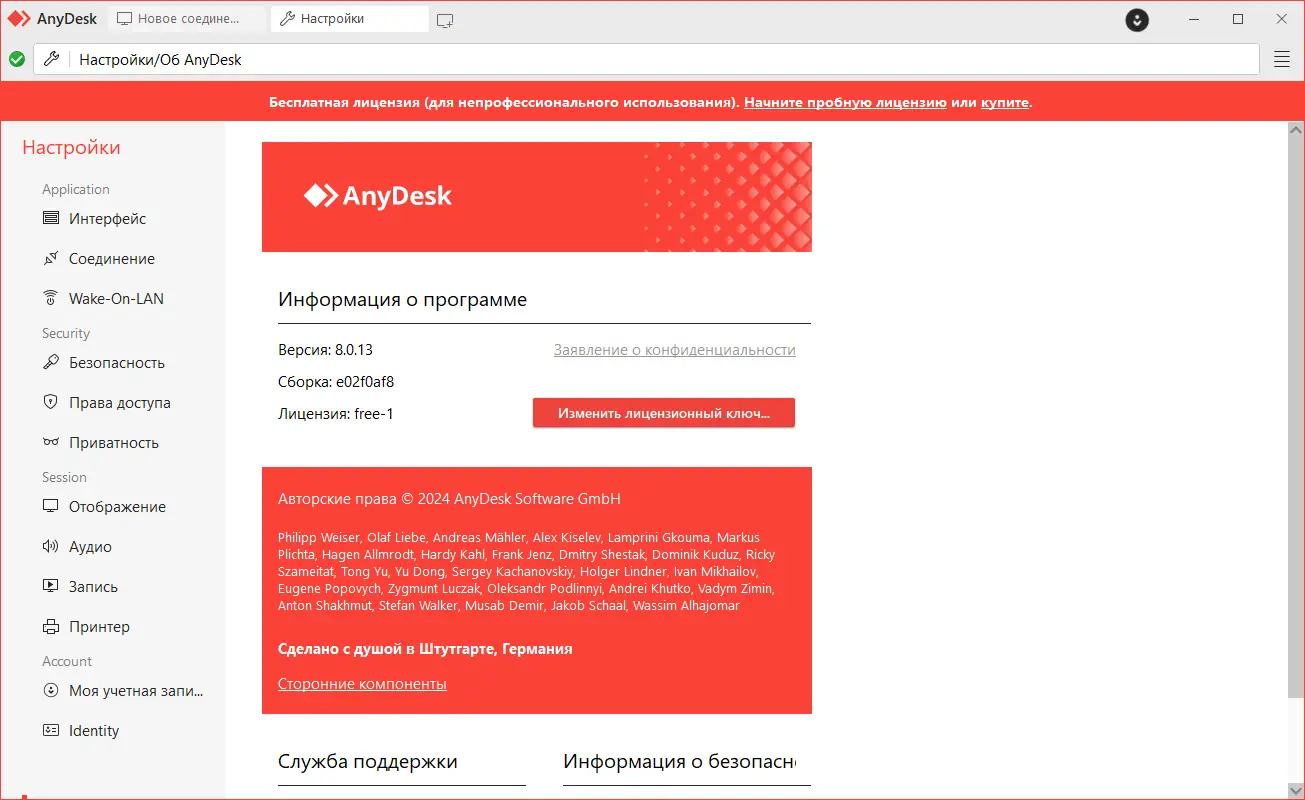Click the Настройки/Об AnyDesk address field
Viewport: 1305px width, 800px height.
[x=646, y=59]
